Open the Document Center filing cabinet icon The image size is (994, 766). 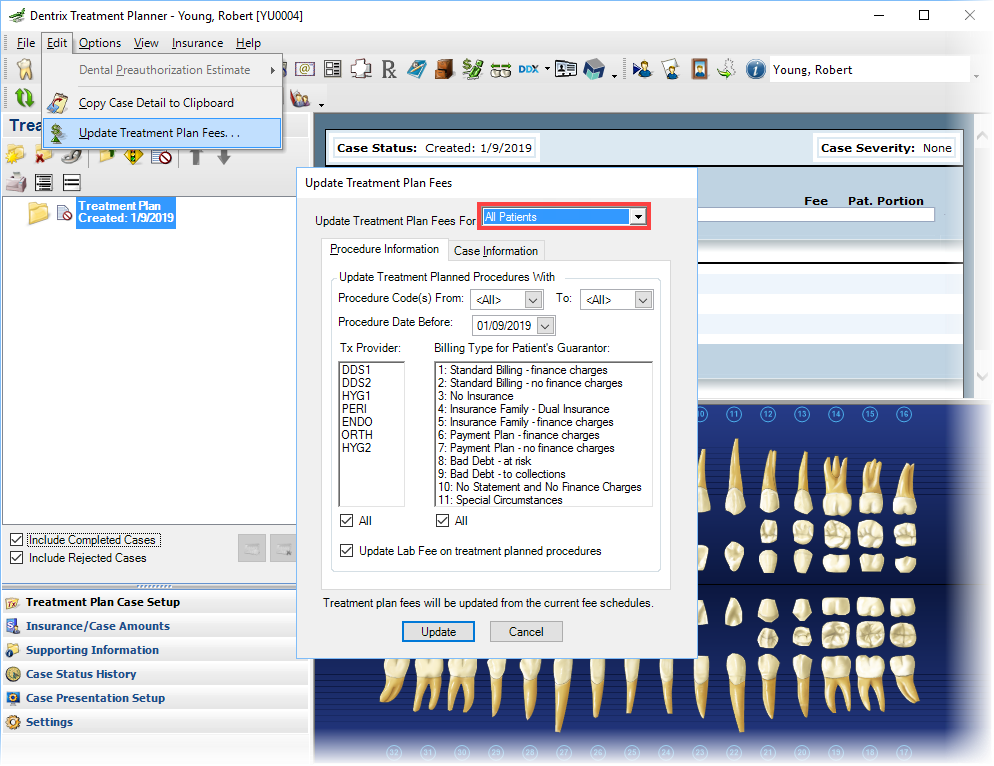(x=444, y=69)
